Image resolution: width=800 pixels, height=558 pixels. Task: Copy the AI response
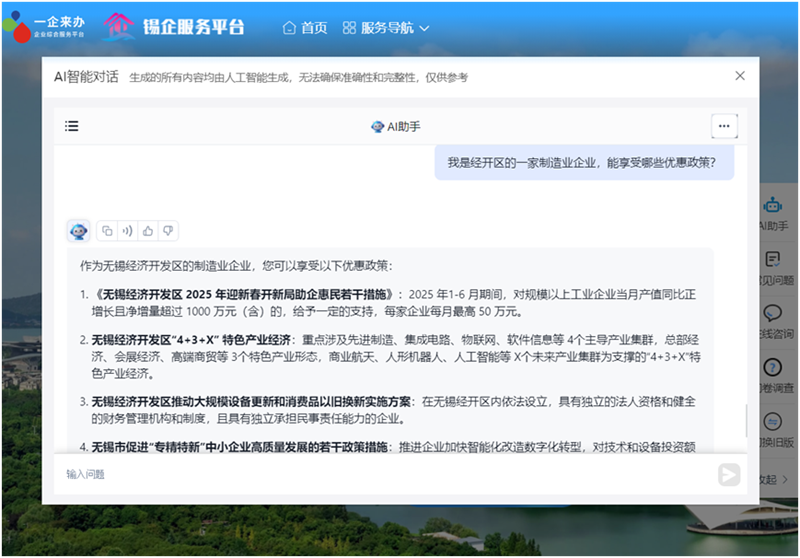pos(108,231)
